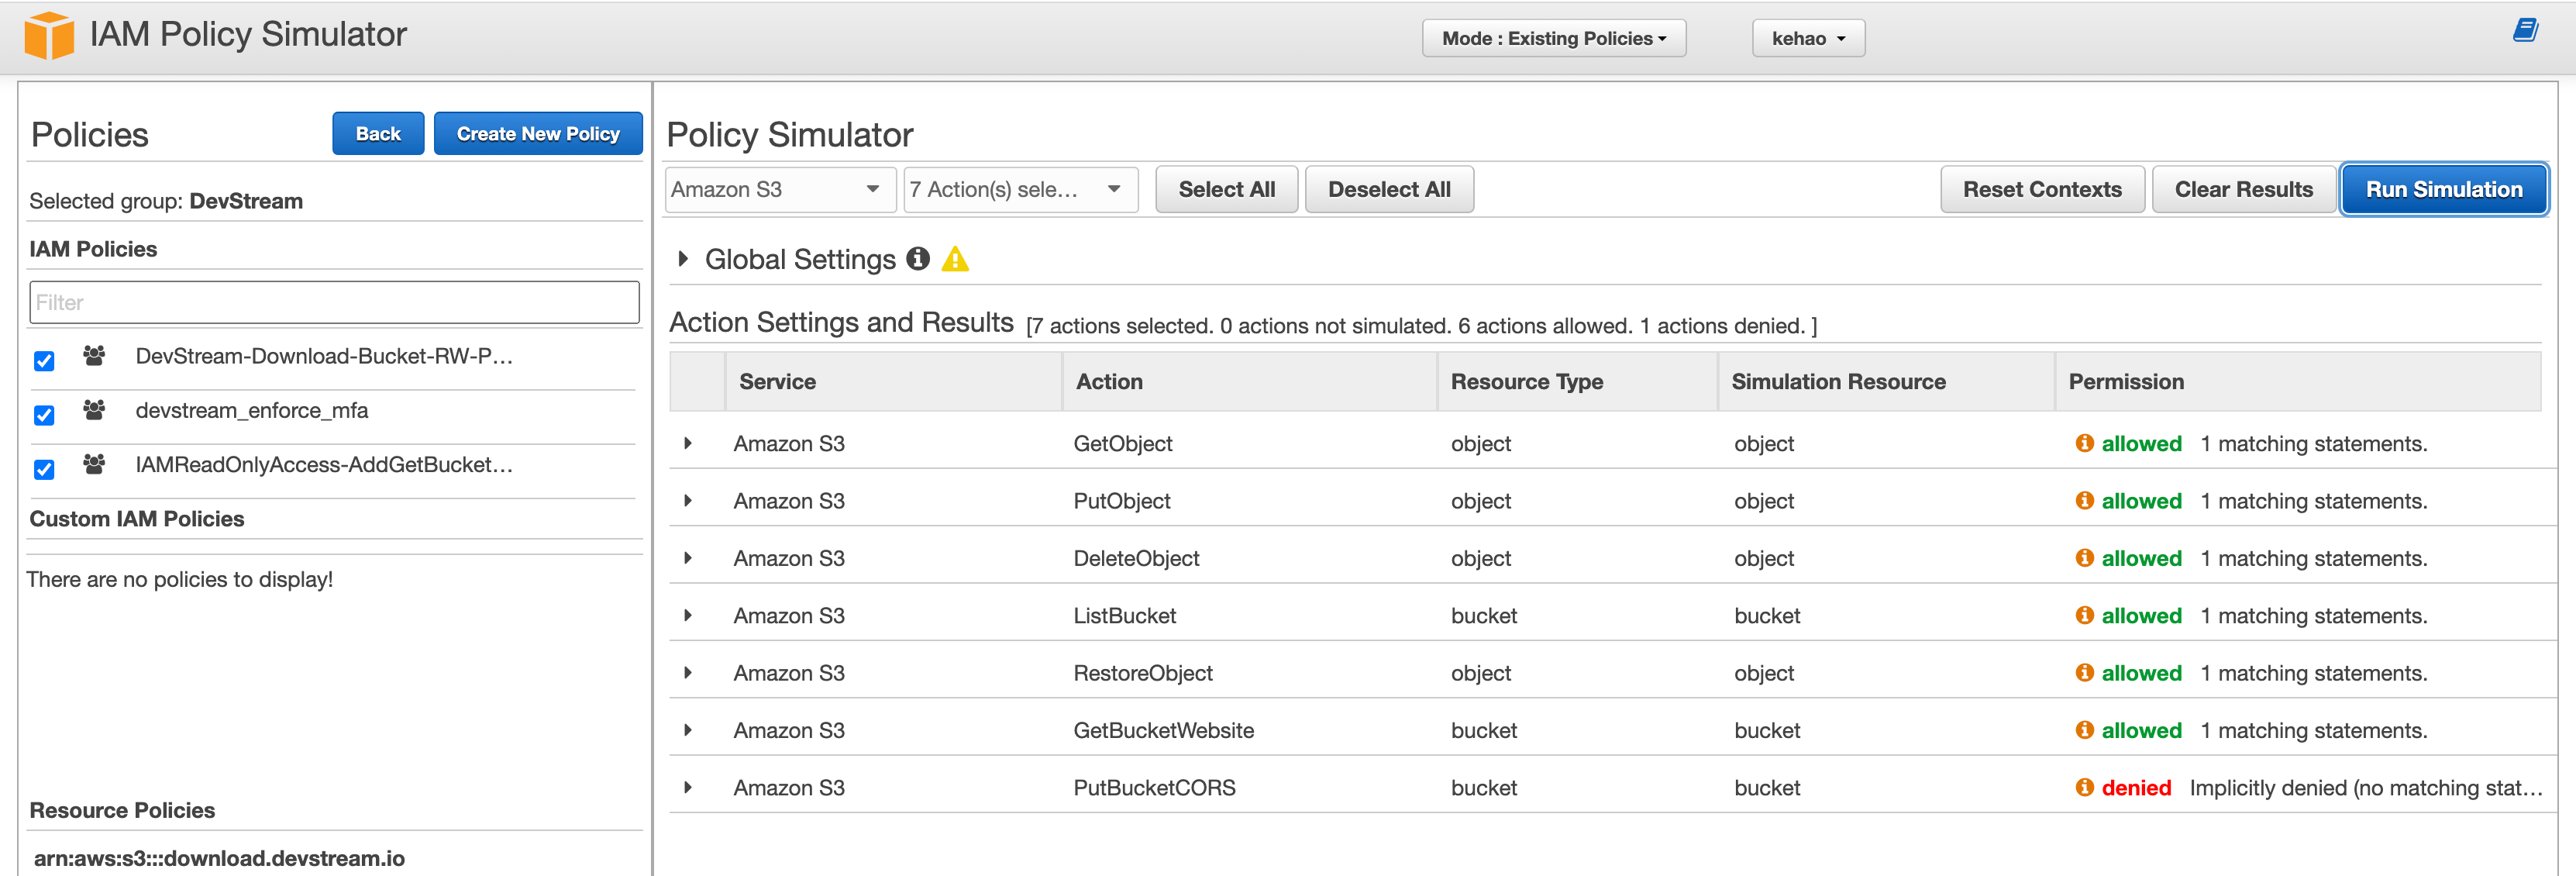This screenshot has height=876, width=2576.
Task: Click group icon beside DevStream-Download-Bucket-RW policy
Action: tap(94, 356)
